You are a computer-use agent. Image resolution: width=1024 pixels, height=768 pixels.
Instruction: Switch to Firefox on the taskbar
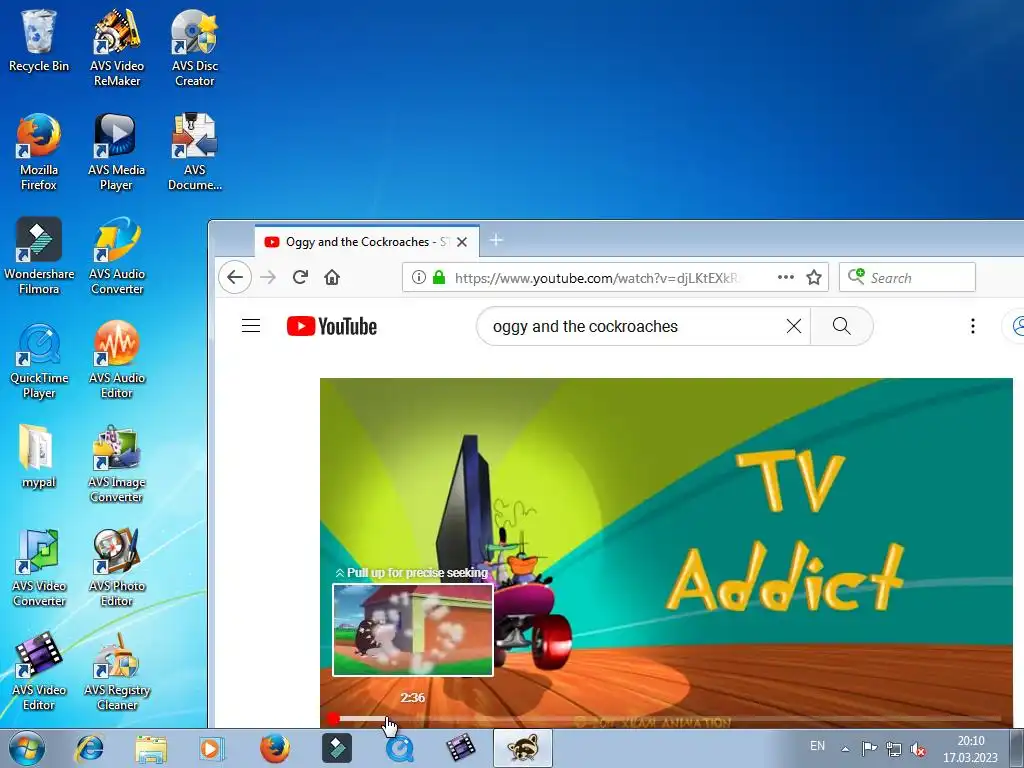[274, 748]
